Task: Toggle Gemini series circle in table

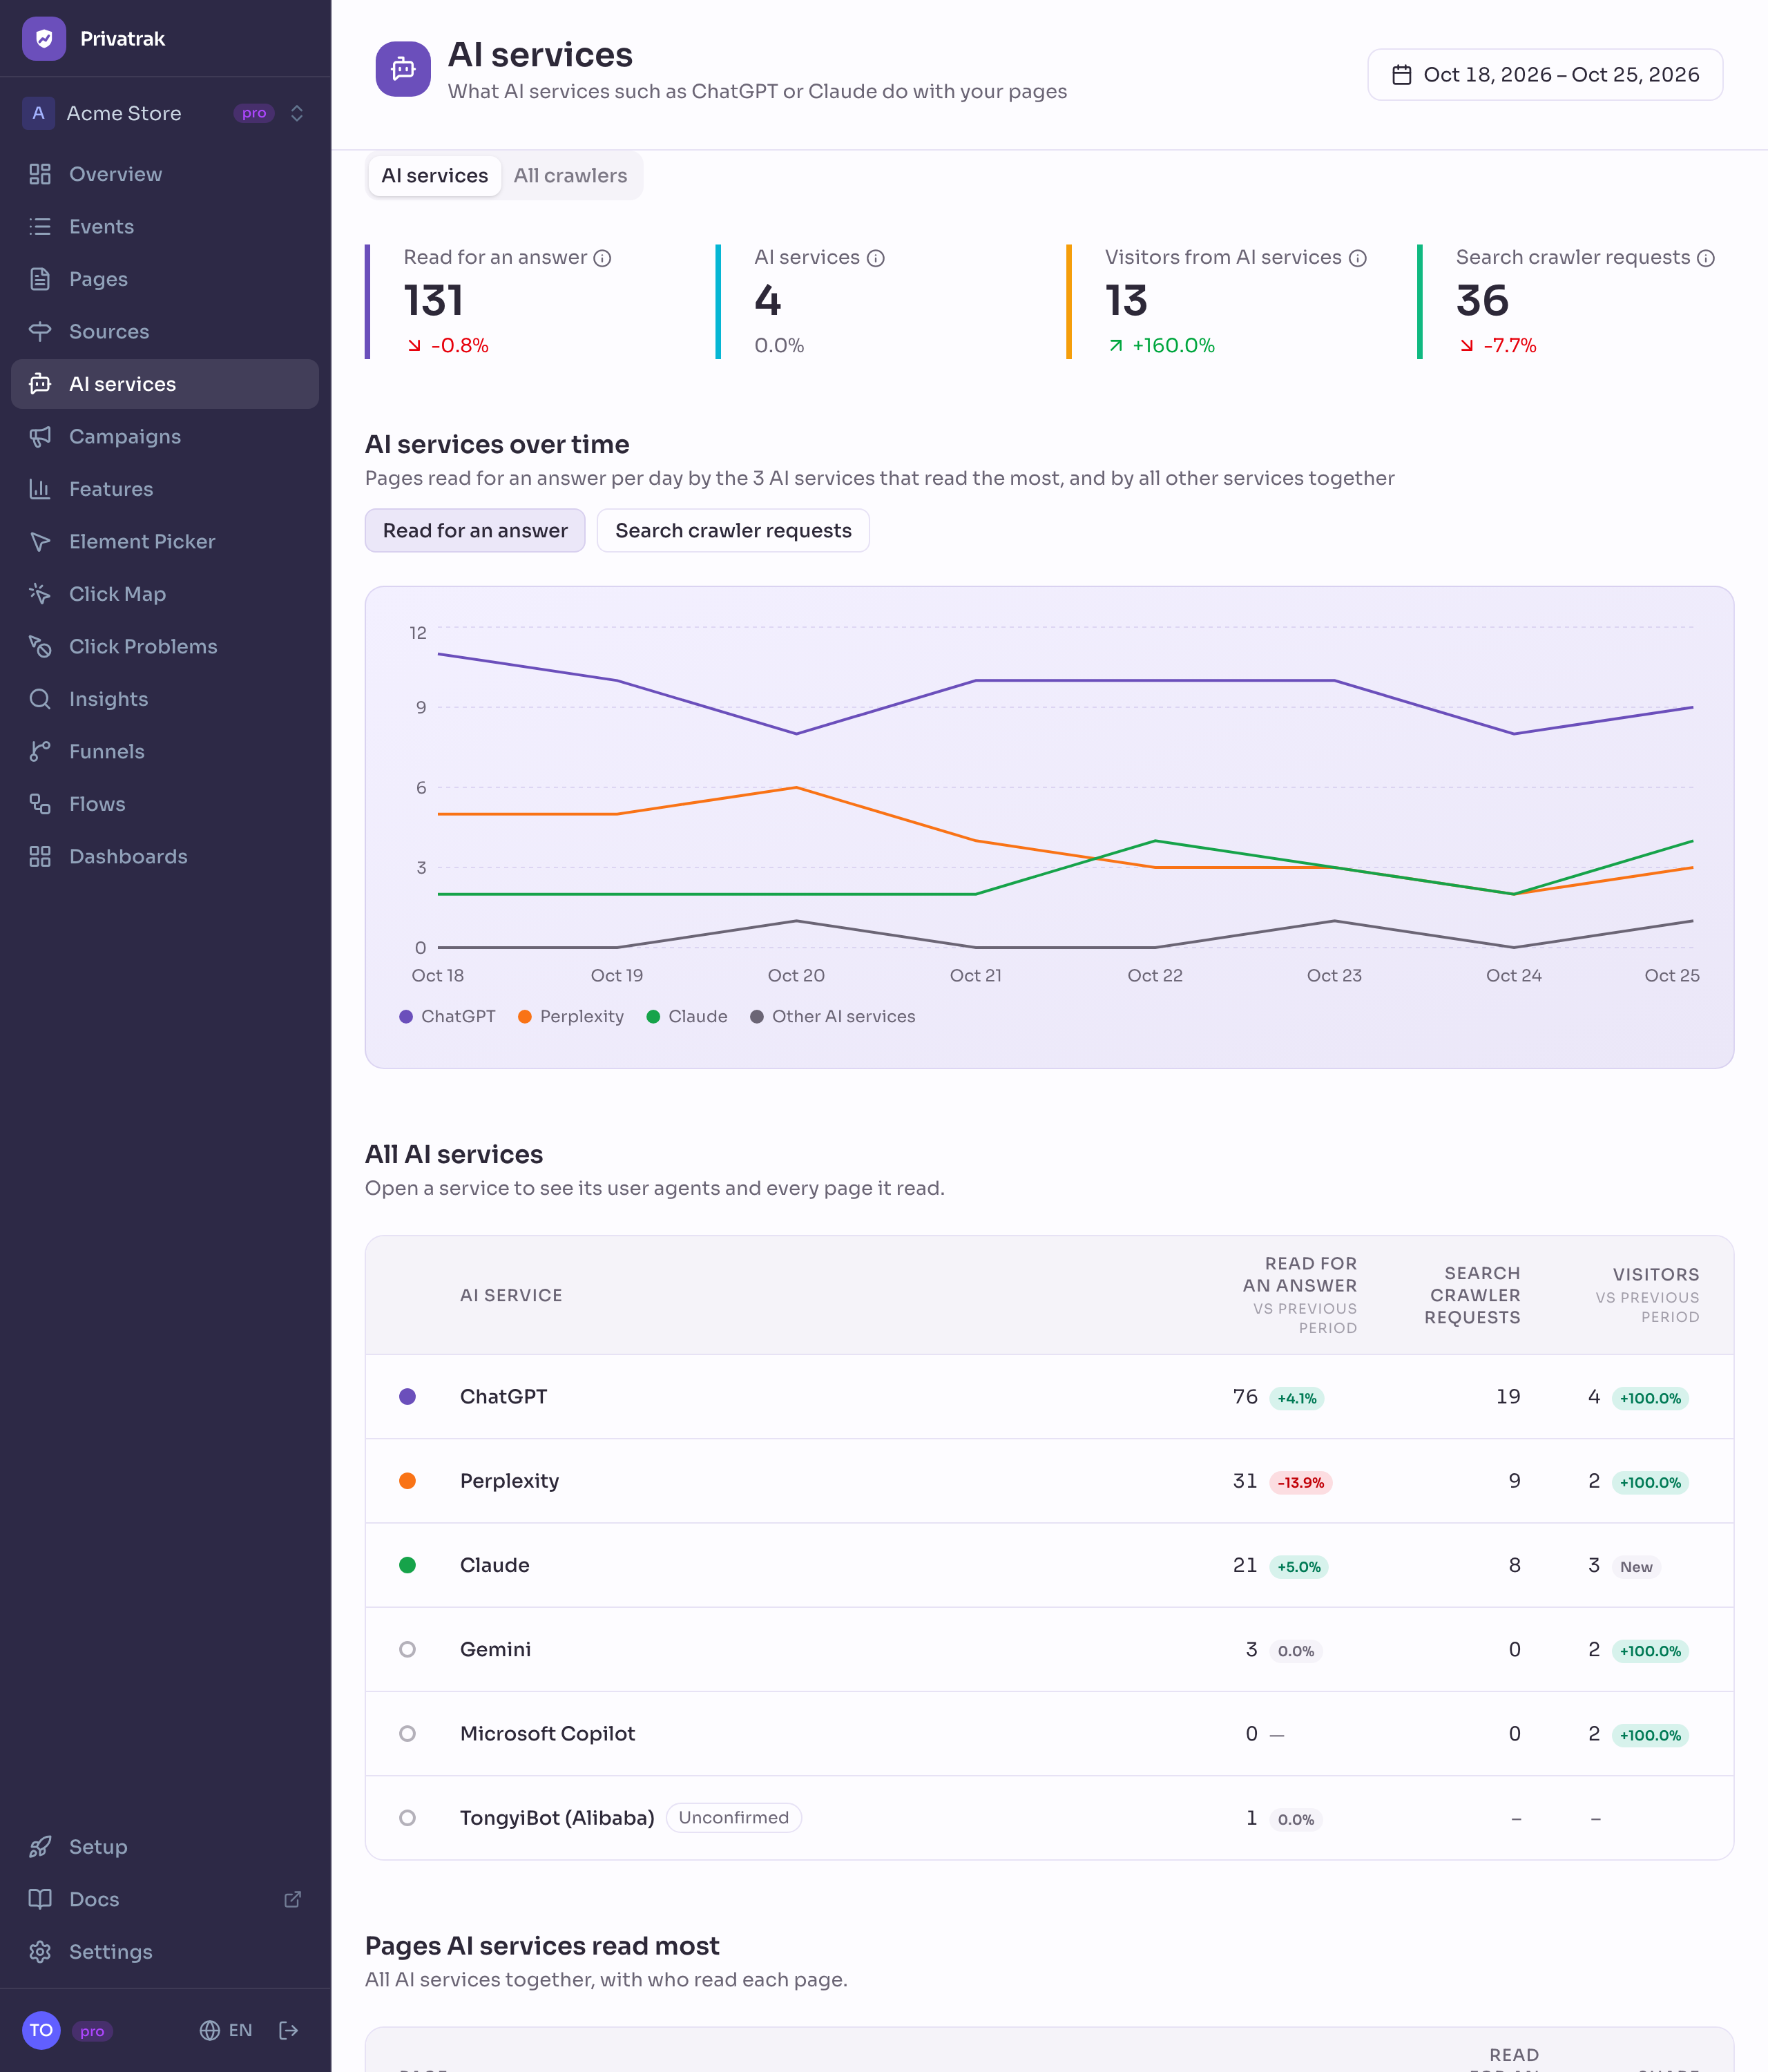Action: (407, 1649)
